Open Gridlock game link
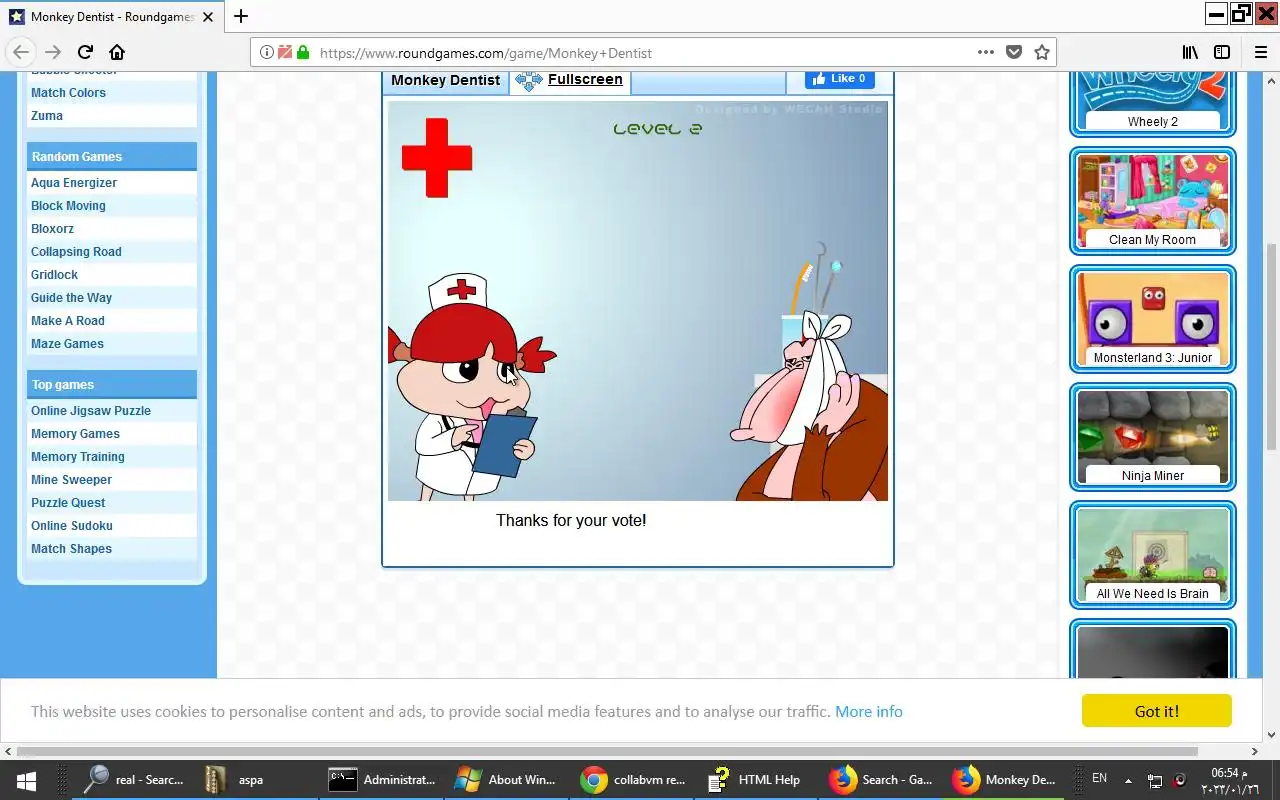This screenshot has width=1280, height=800. [x=54, y=274]
